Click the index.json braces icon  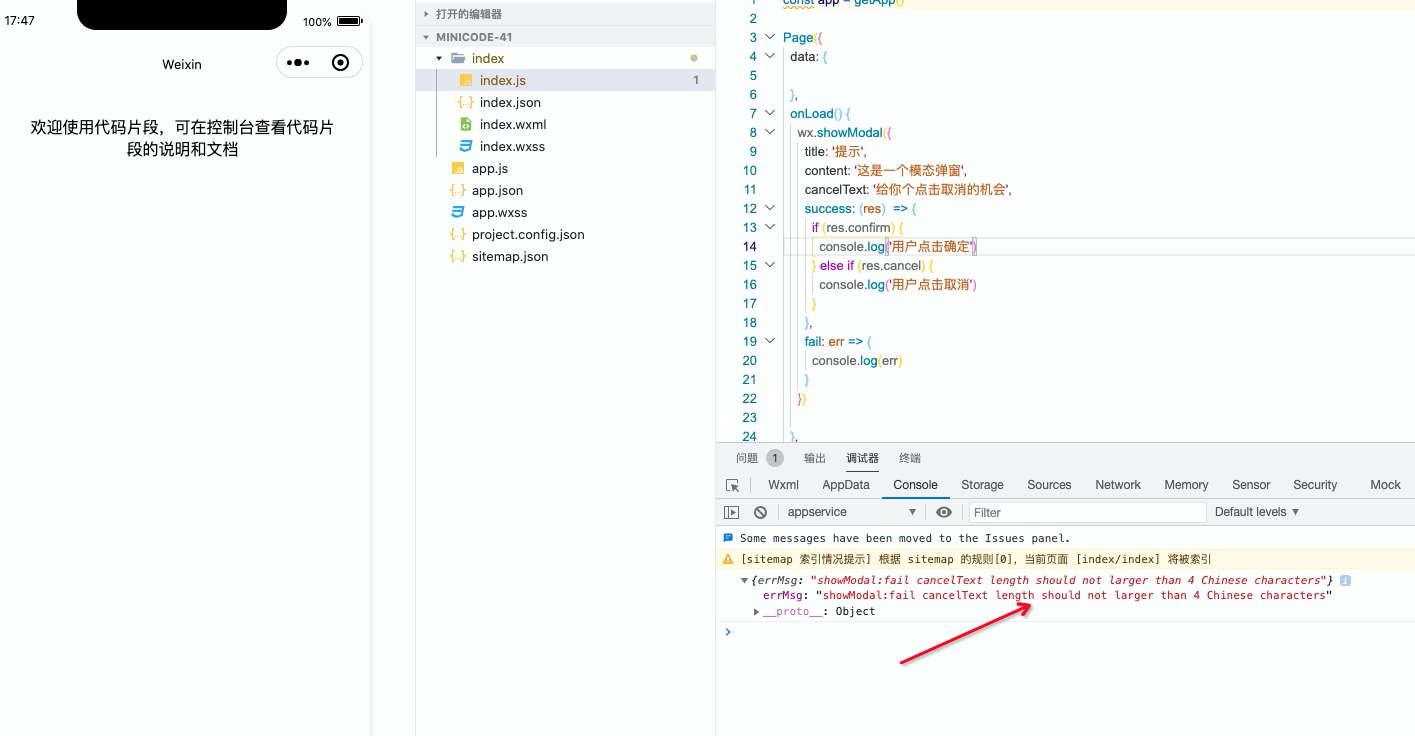465,103
